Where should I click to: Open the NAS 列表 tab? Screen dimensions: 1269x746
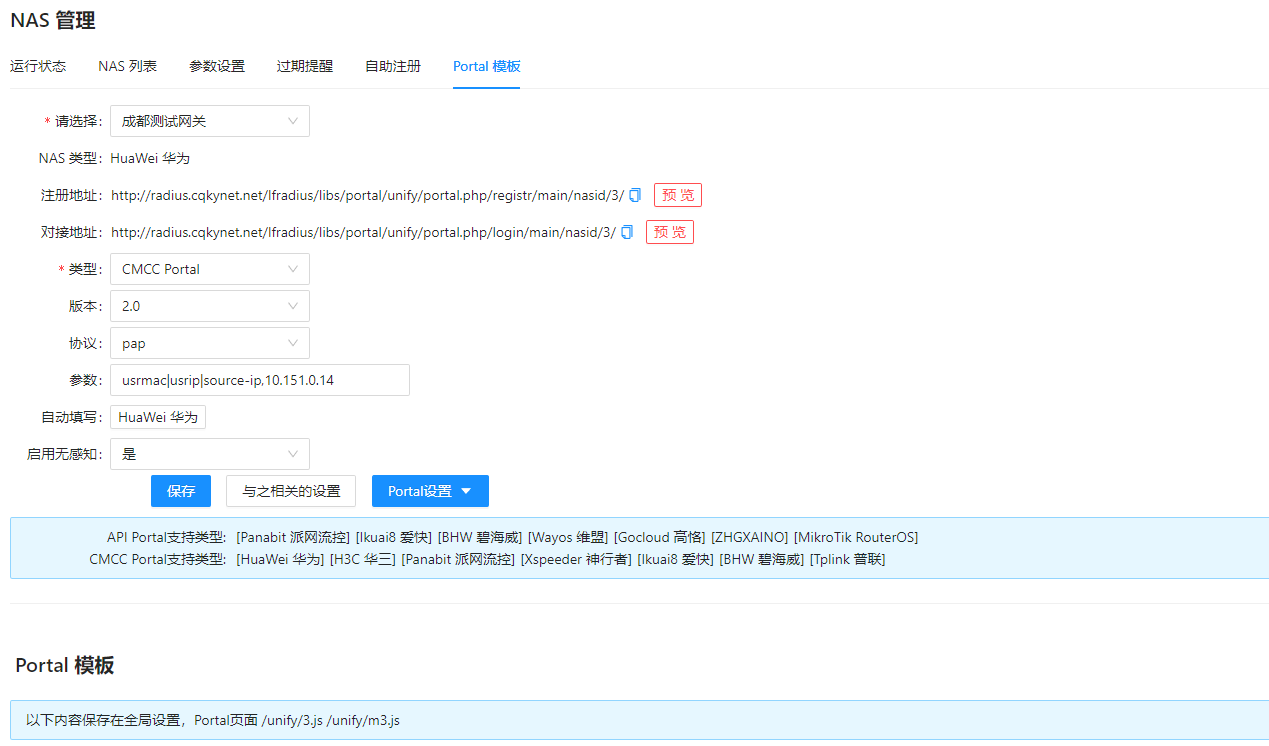tap(127, 66)
